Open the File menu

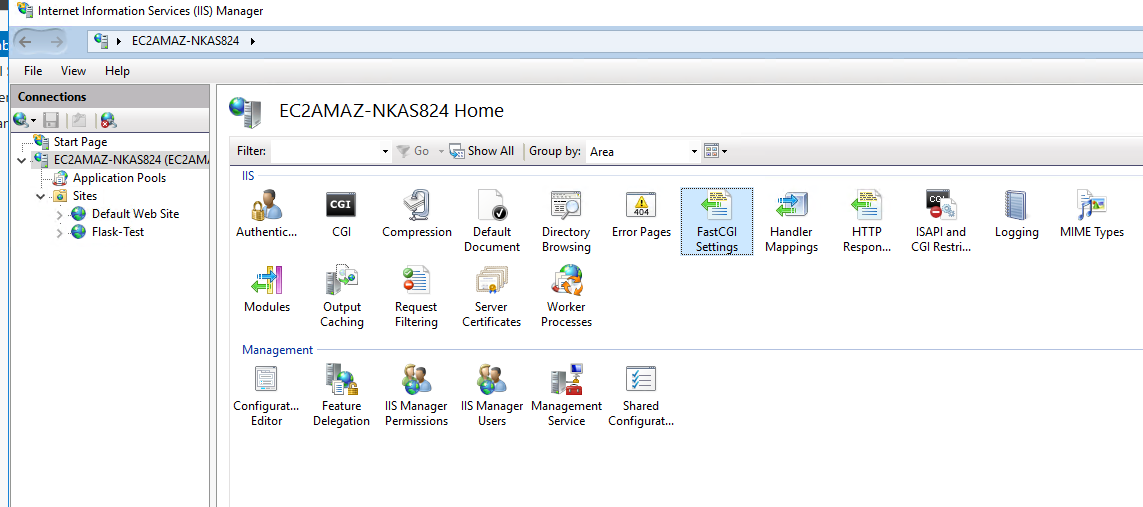point(33,71)
